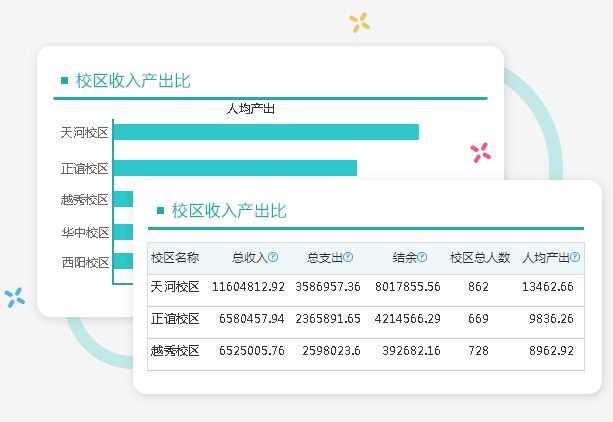Click the 校区总人数 column header
This screenshot has height=422, width=613.
pyautogui.click(x=480, y=258)
